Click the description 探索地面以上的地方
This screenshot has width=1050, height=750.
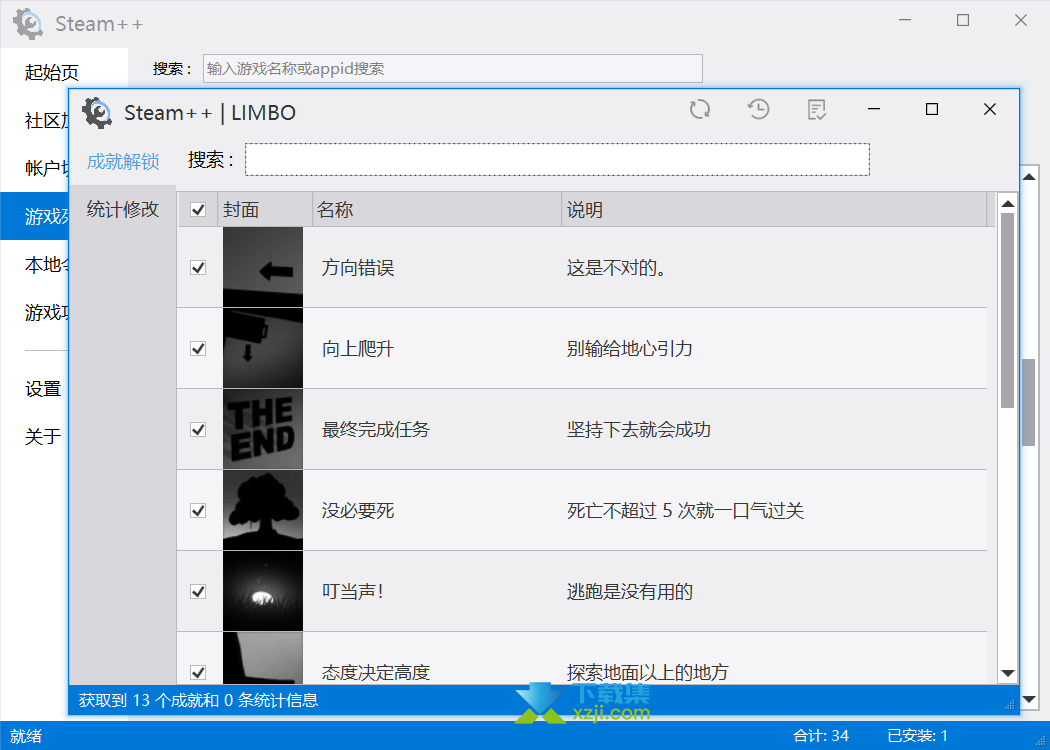pyautogui.click(x=648, y=672)
